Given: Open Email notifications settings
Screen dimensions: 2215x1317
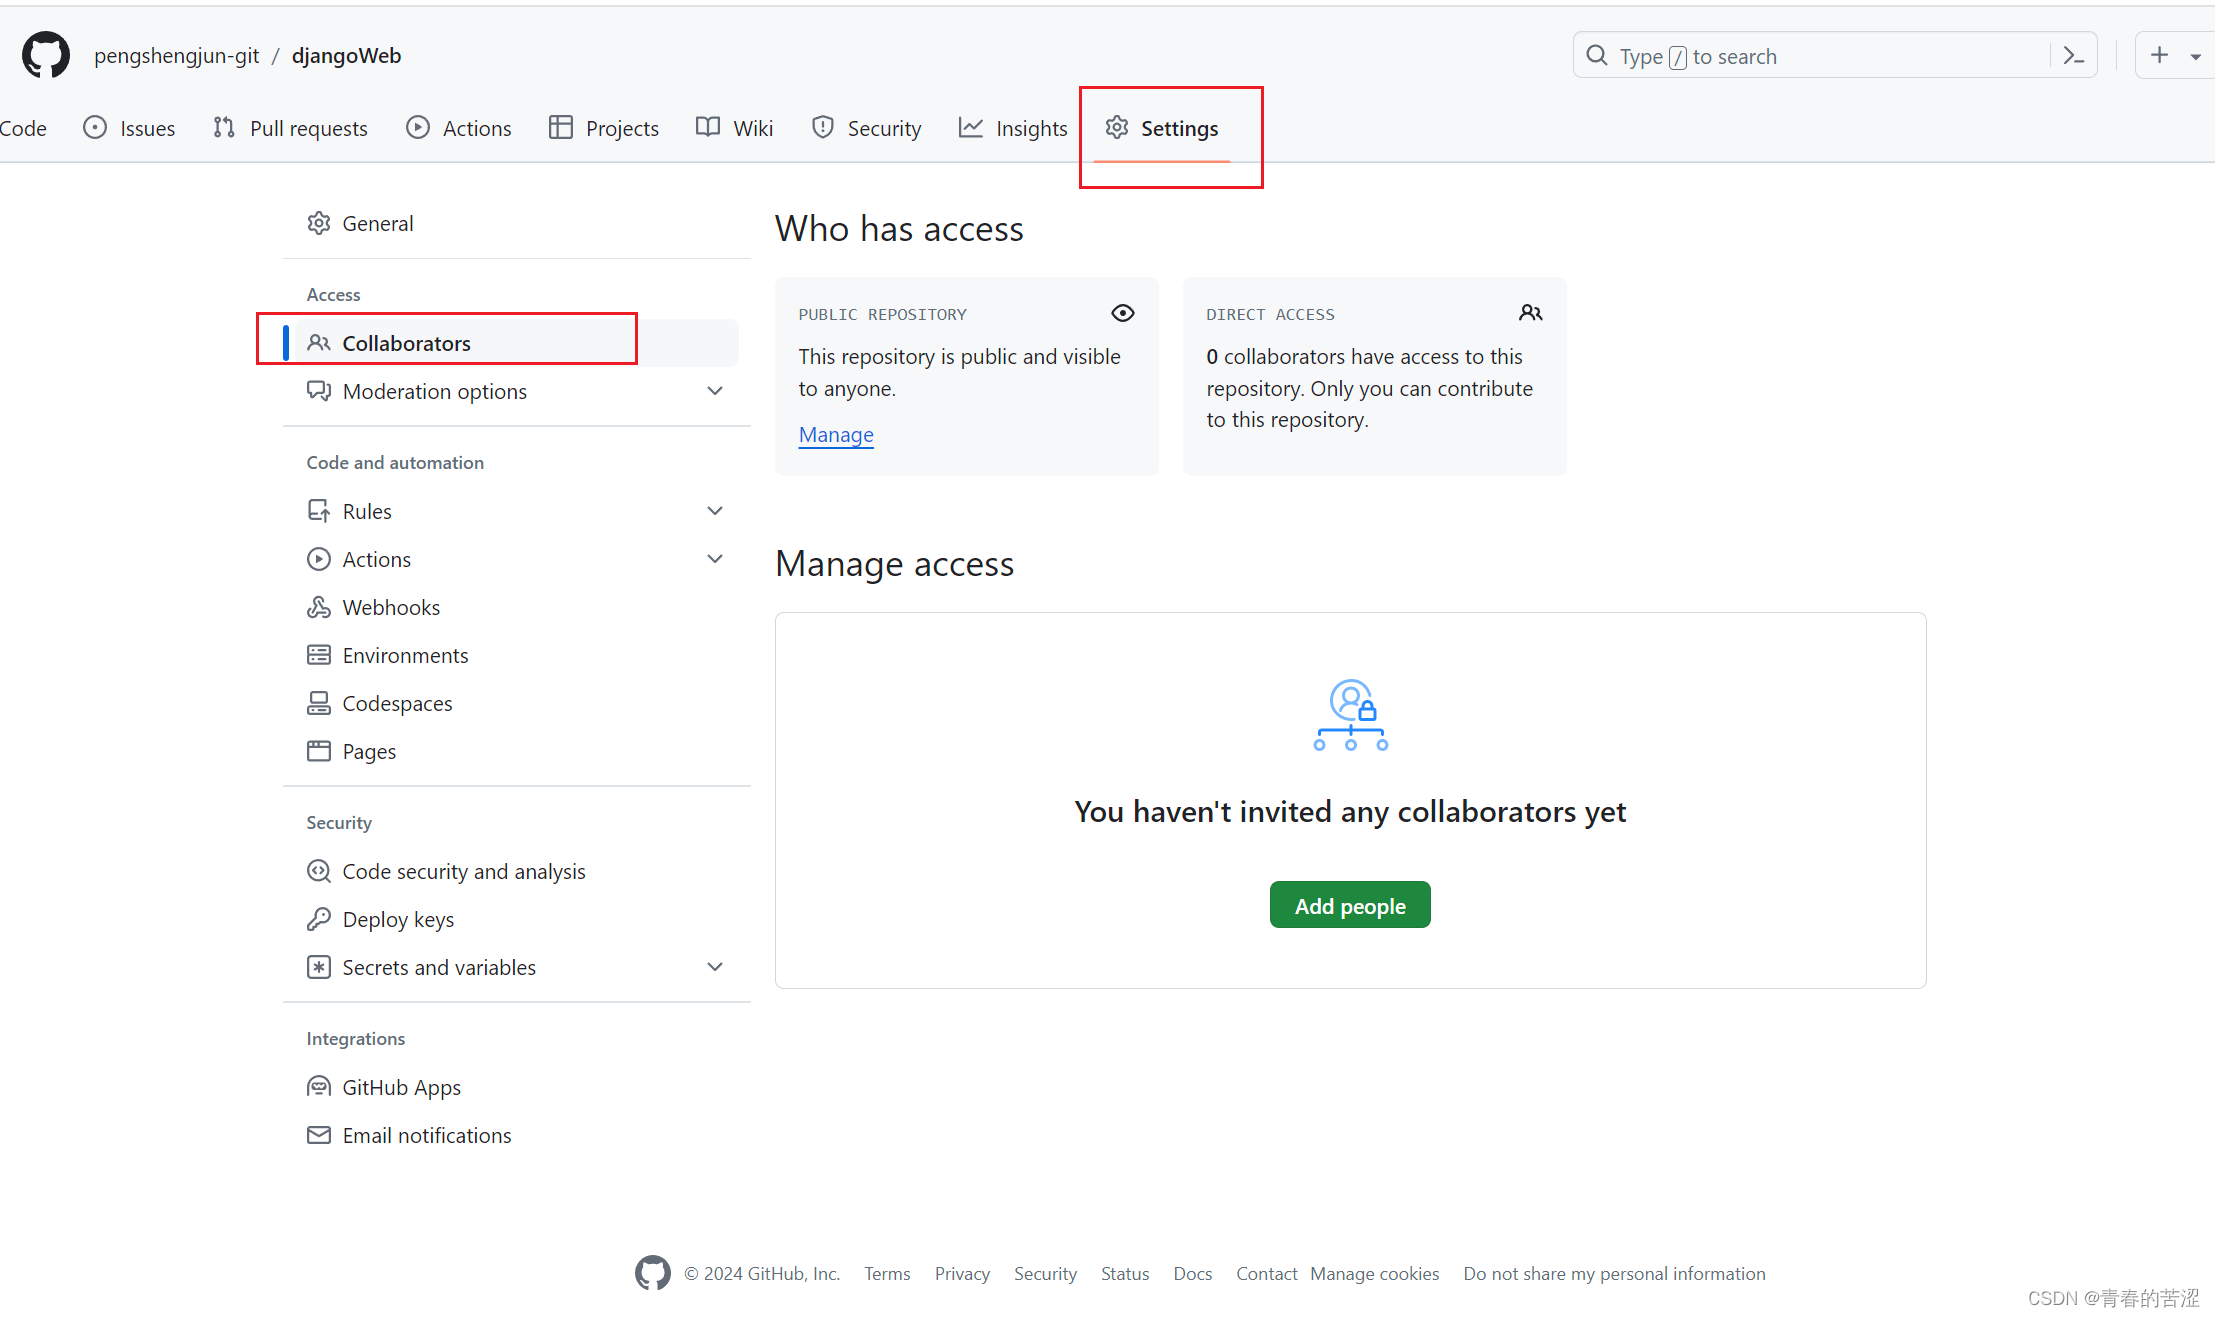Looking at the screenshot, I should (x=426, y=1135).
